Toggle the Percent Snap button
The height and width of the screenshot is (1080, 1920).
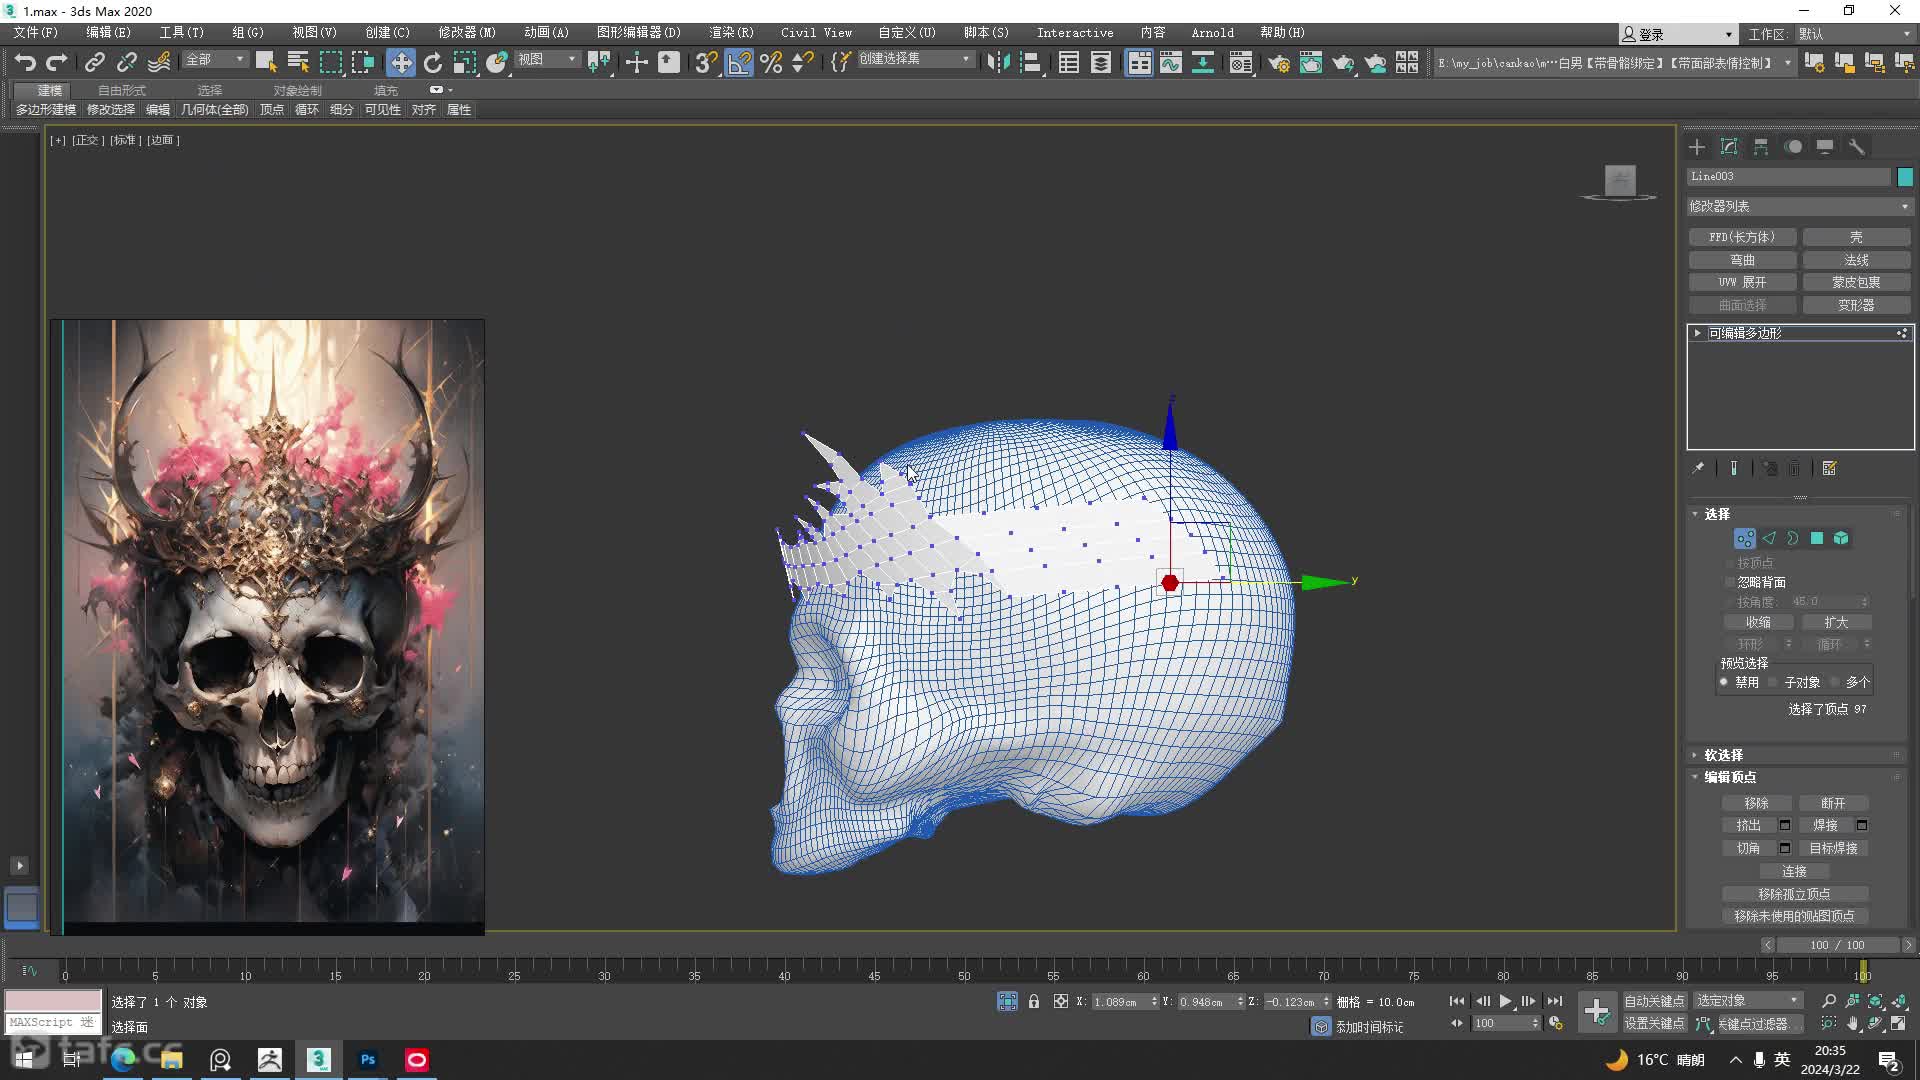point(771,62)
